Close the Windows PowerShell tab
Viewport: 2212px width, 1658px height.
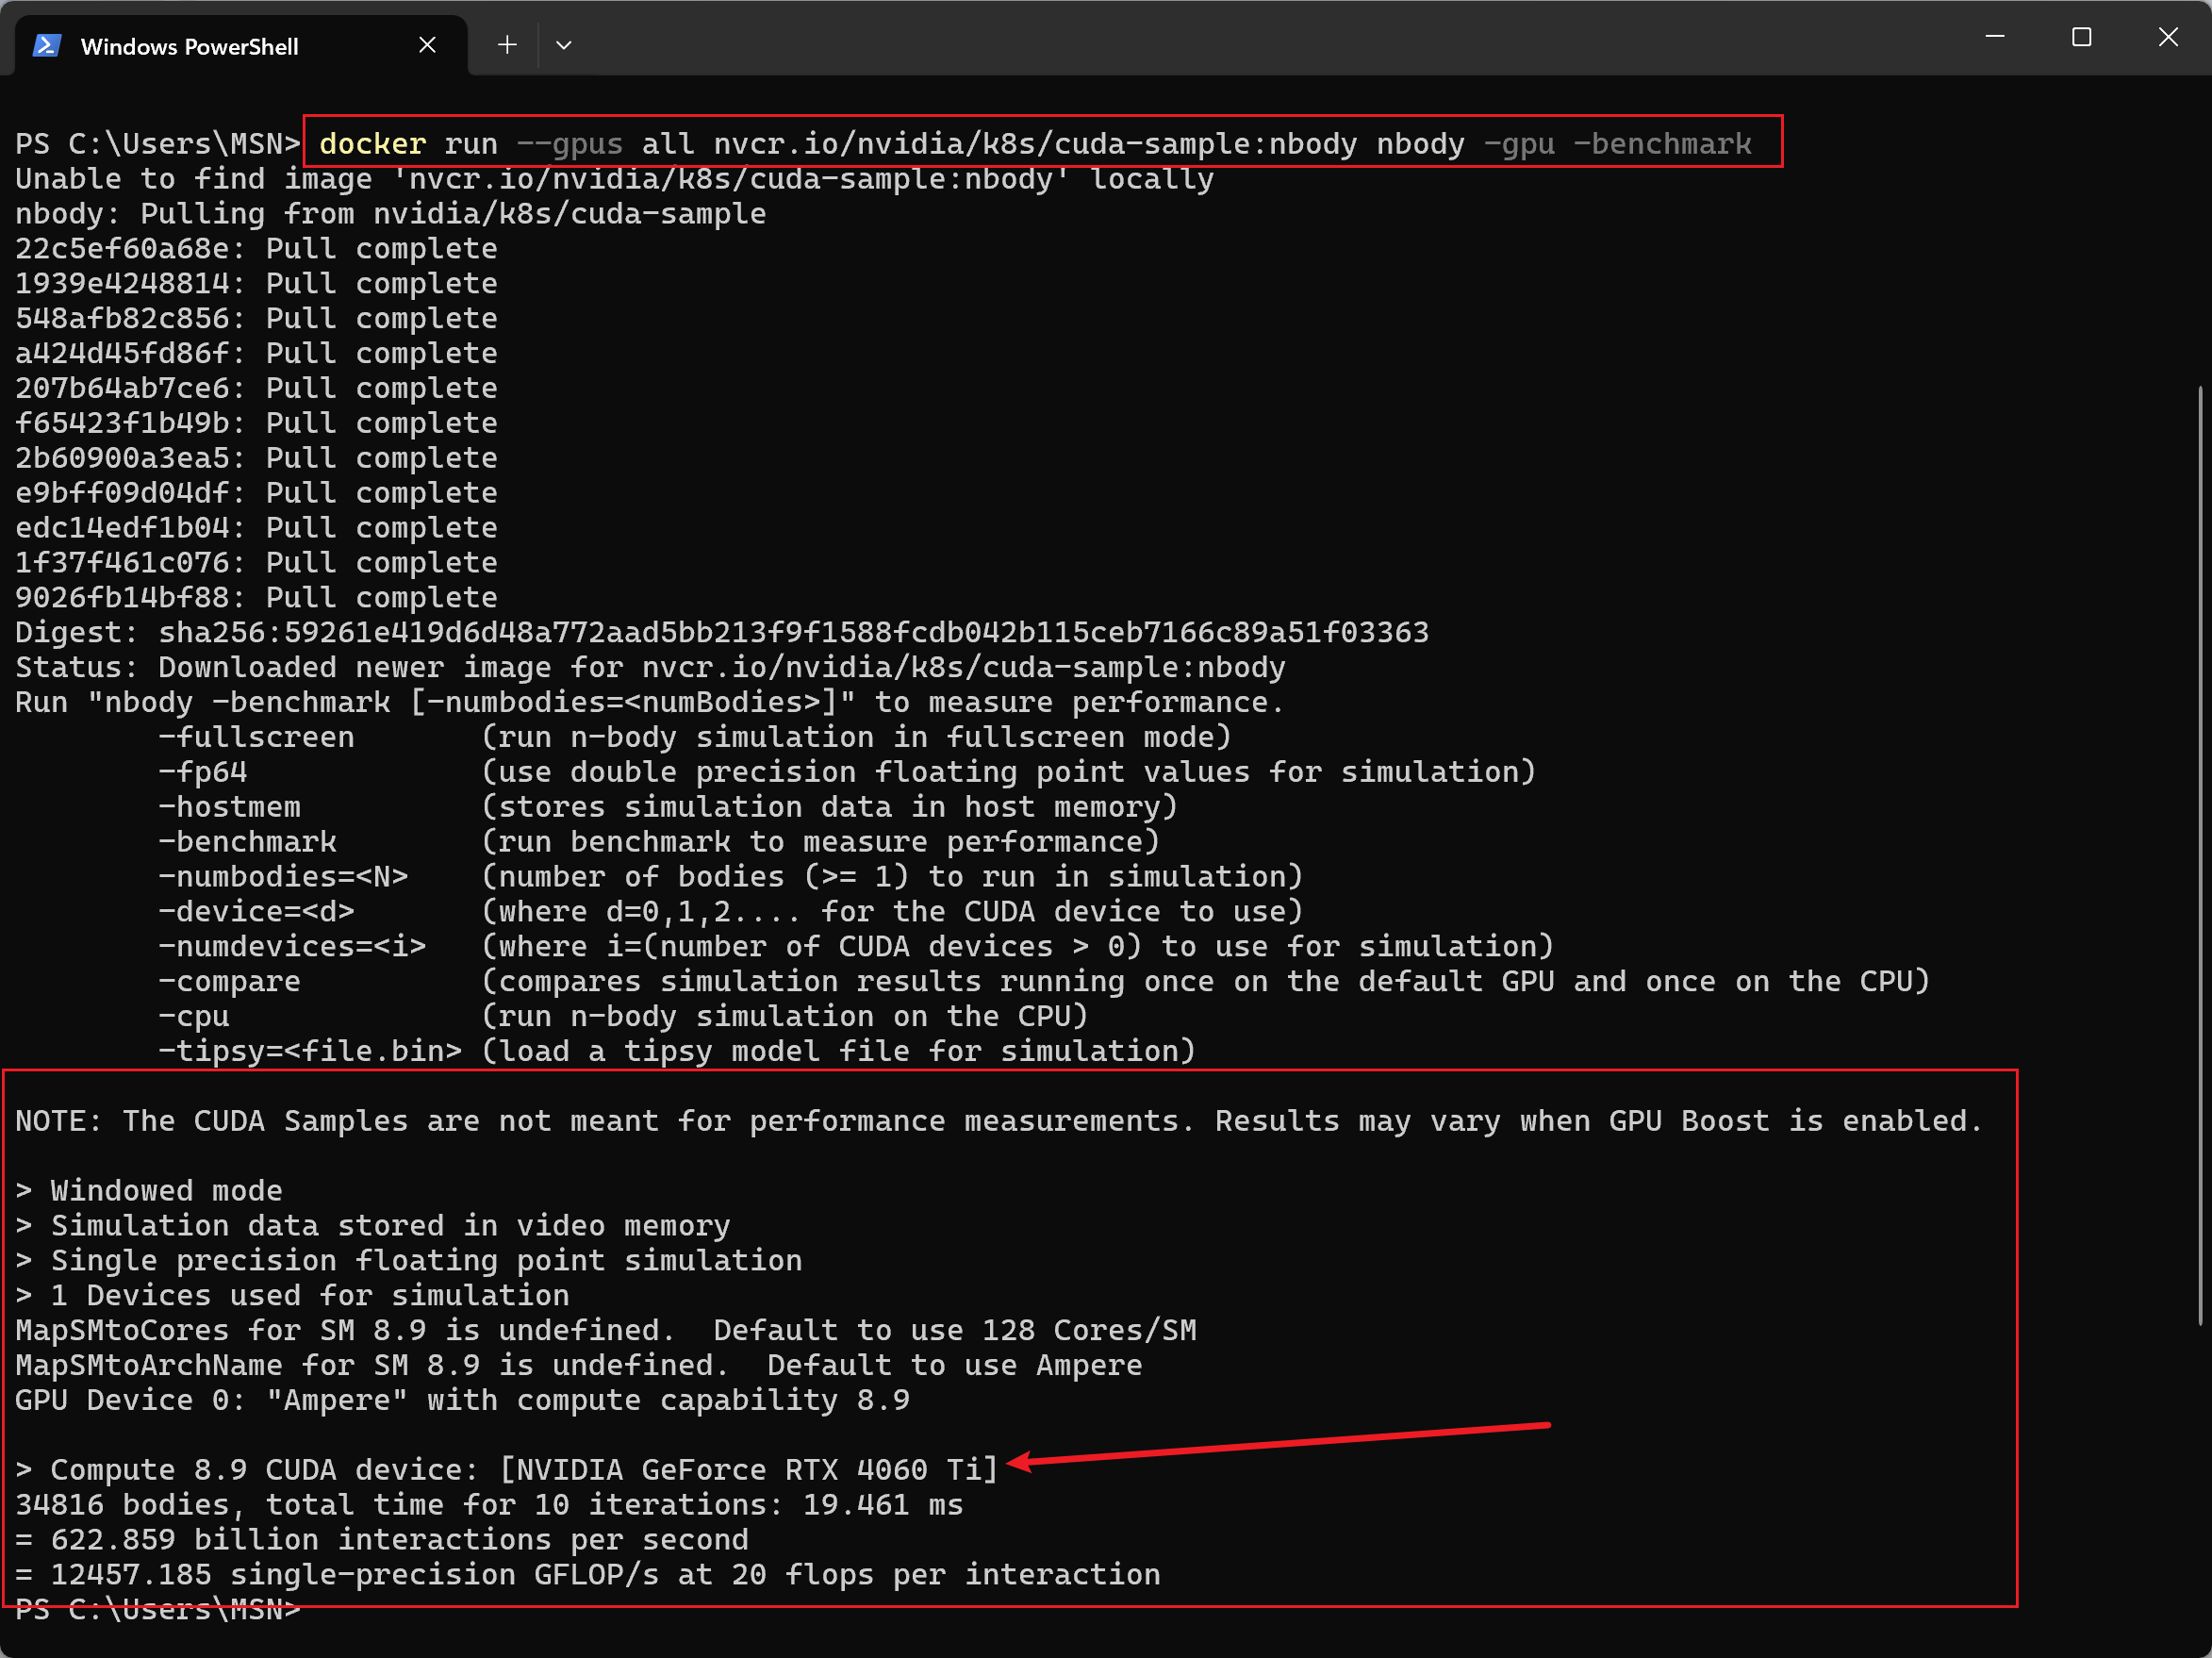pos(427,45)
